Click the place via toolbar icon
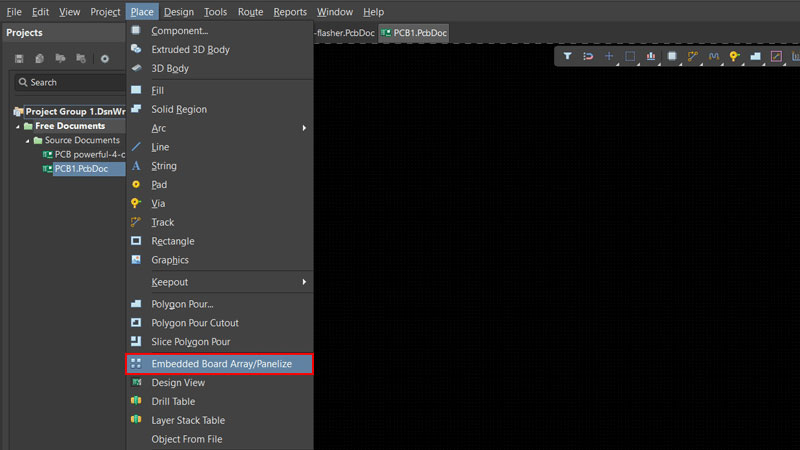Screen dimensions: 800x450 (x=735, y=57)
